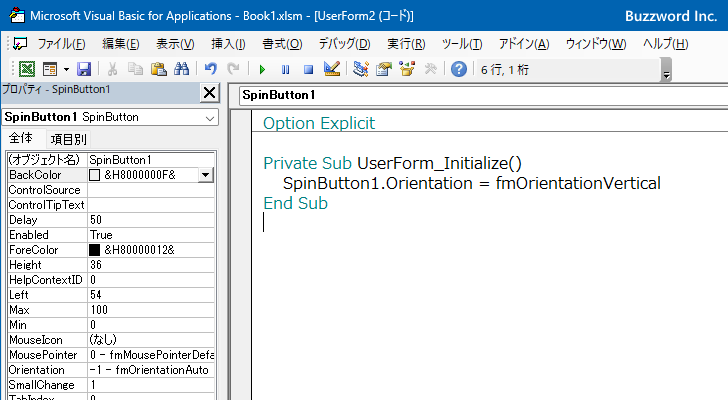Select MousePointer property value
The width and height of the screenshot is (728, 400).
click(x=151, y=355)
